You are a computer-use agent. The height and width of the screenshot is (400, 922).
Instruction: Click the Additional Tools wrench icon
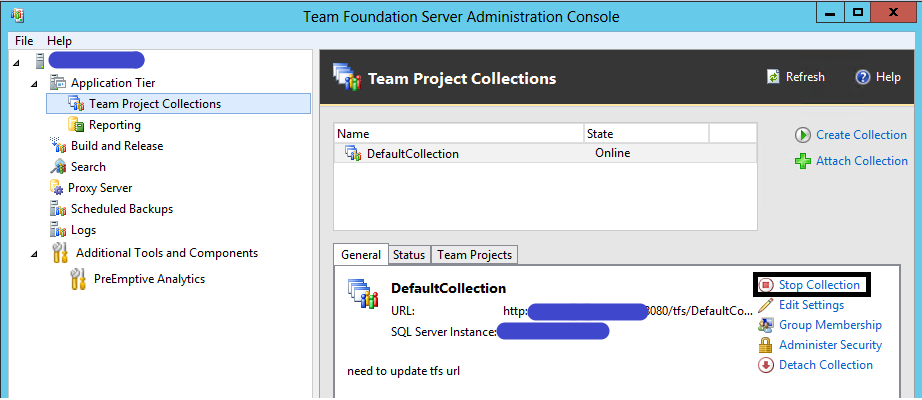click(60, 253)
